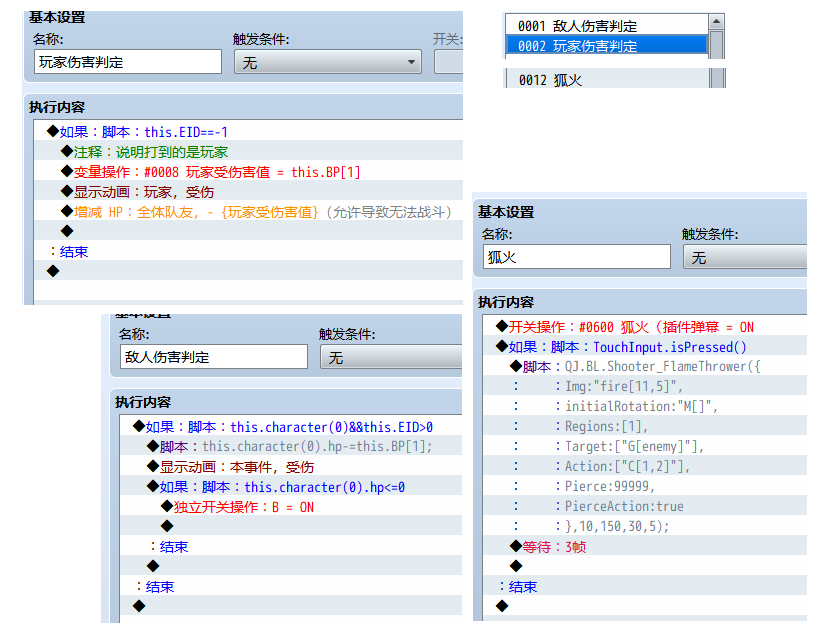Click the list scrollbar up arrow
816x624 pixels.
[716, 22]
